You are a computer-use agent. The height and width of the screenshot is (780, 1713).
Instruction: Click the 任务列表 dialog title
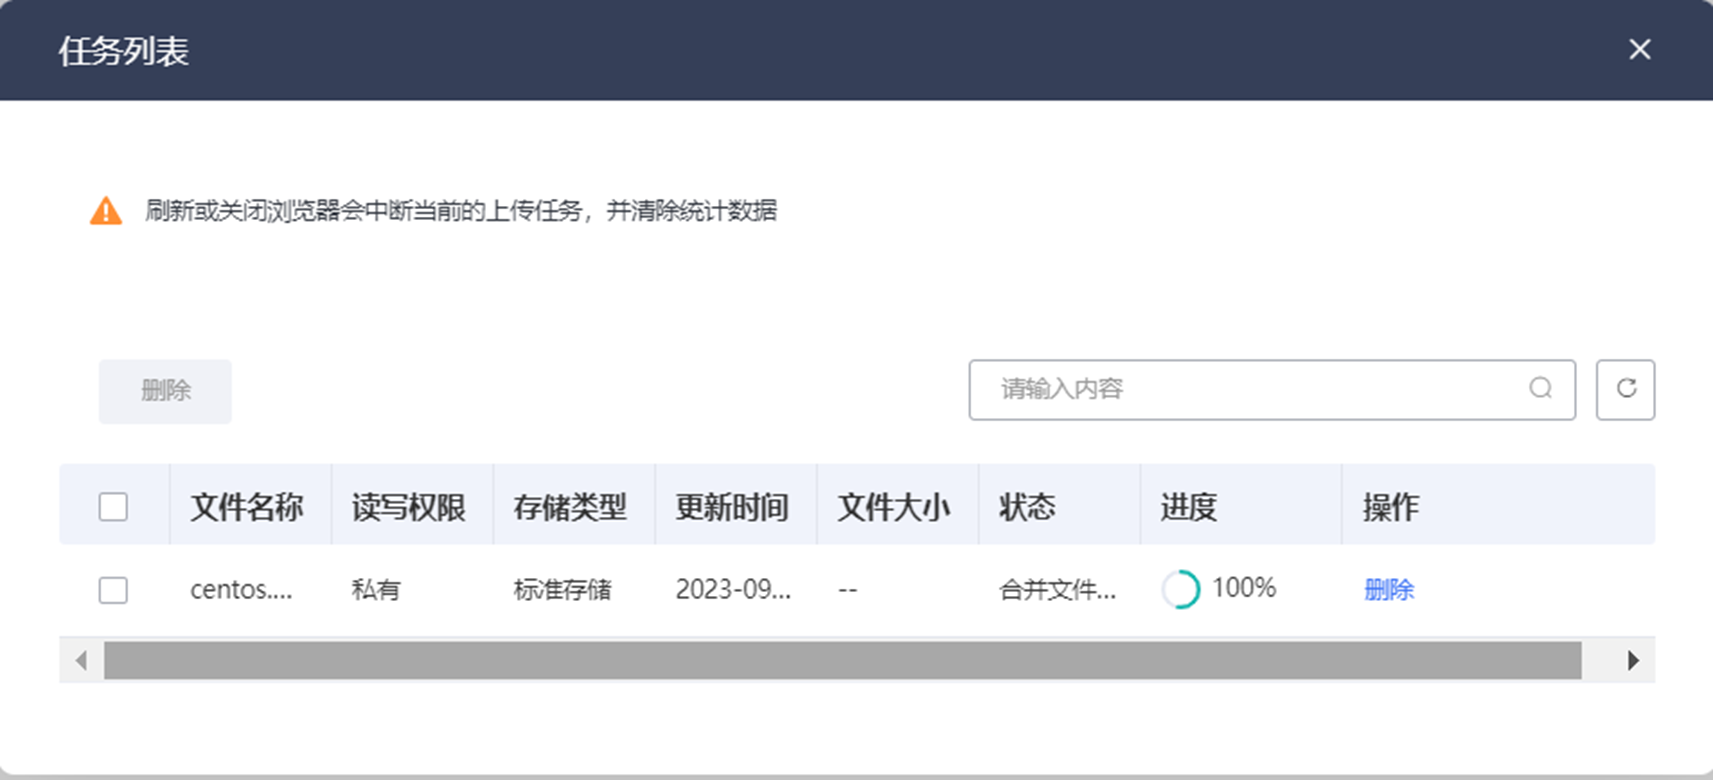point(124,51)
